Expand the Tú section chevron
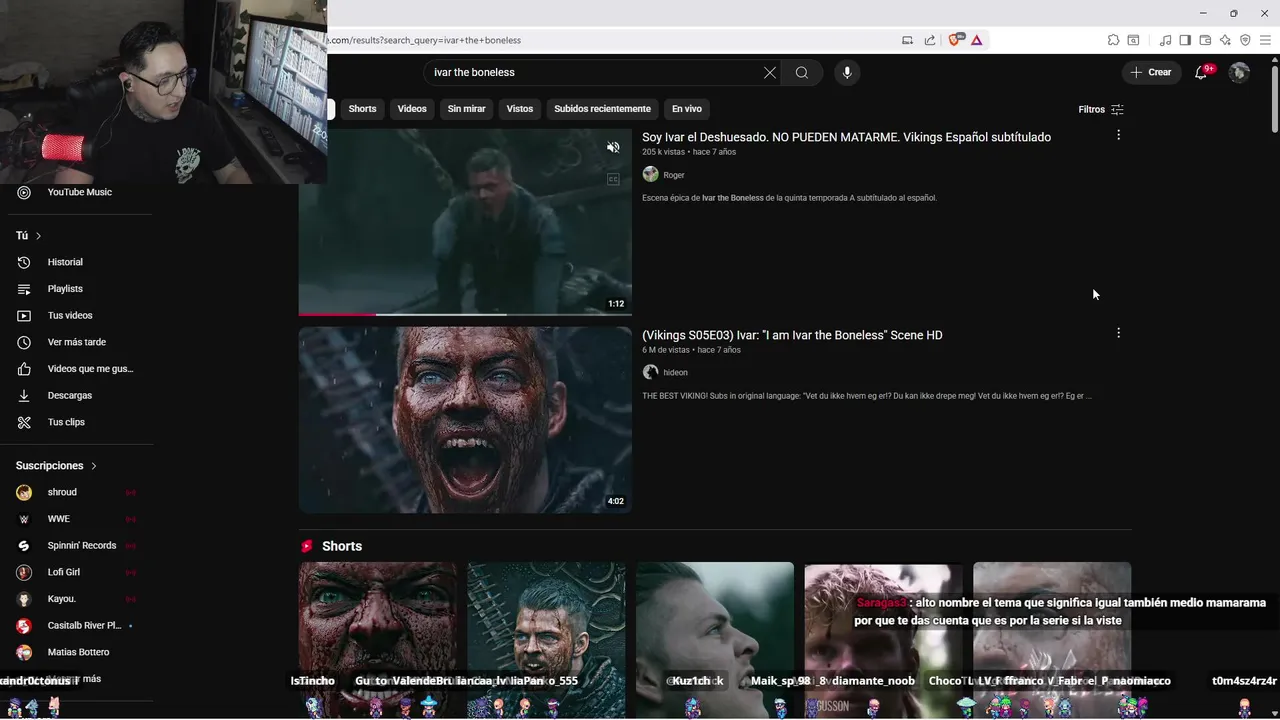1280x720 pixels. (x=38, y=236)
